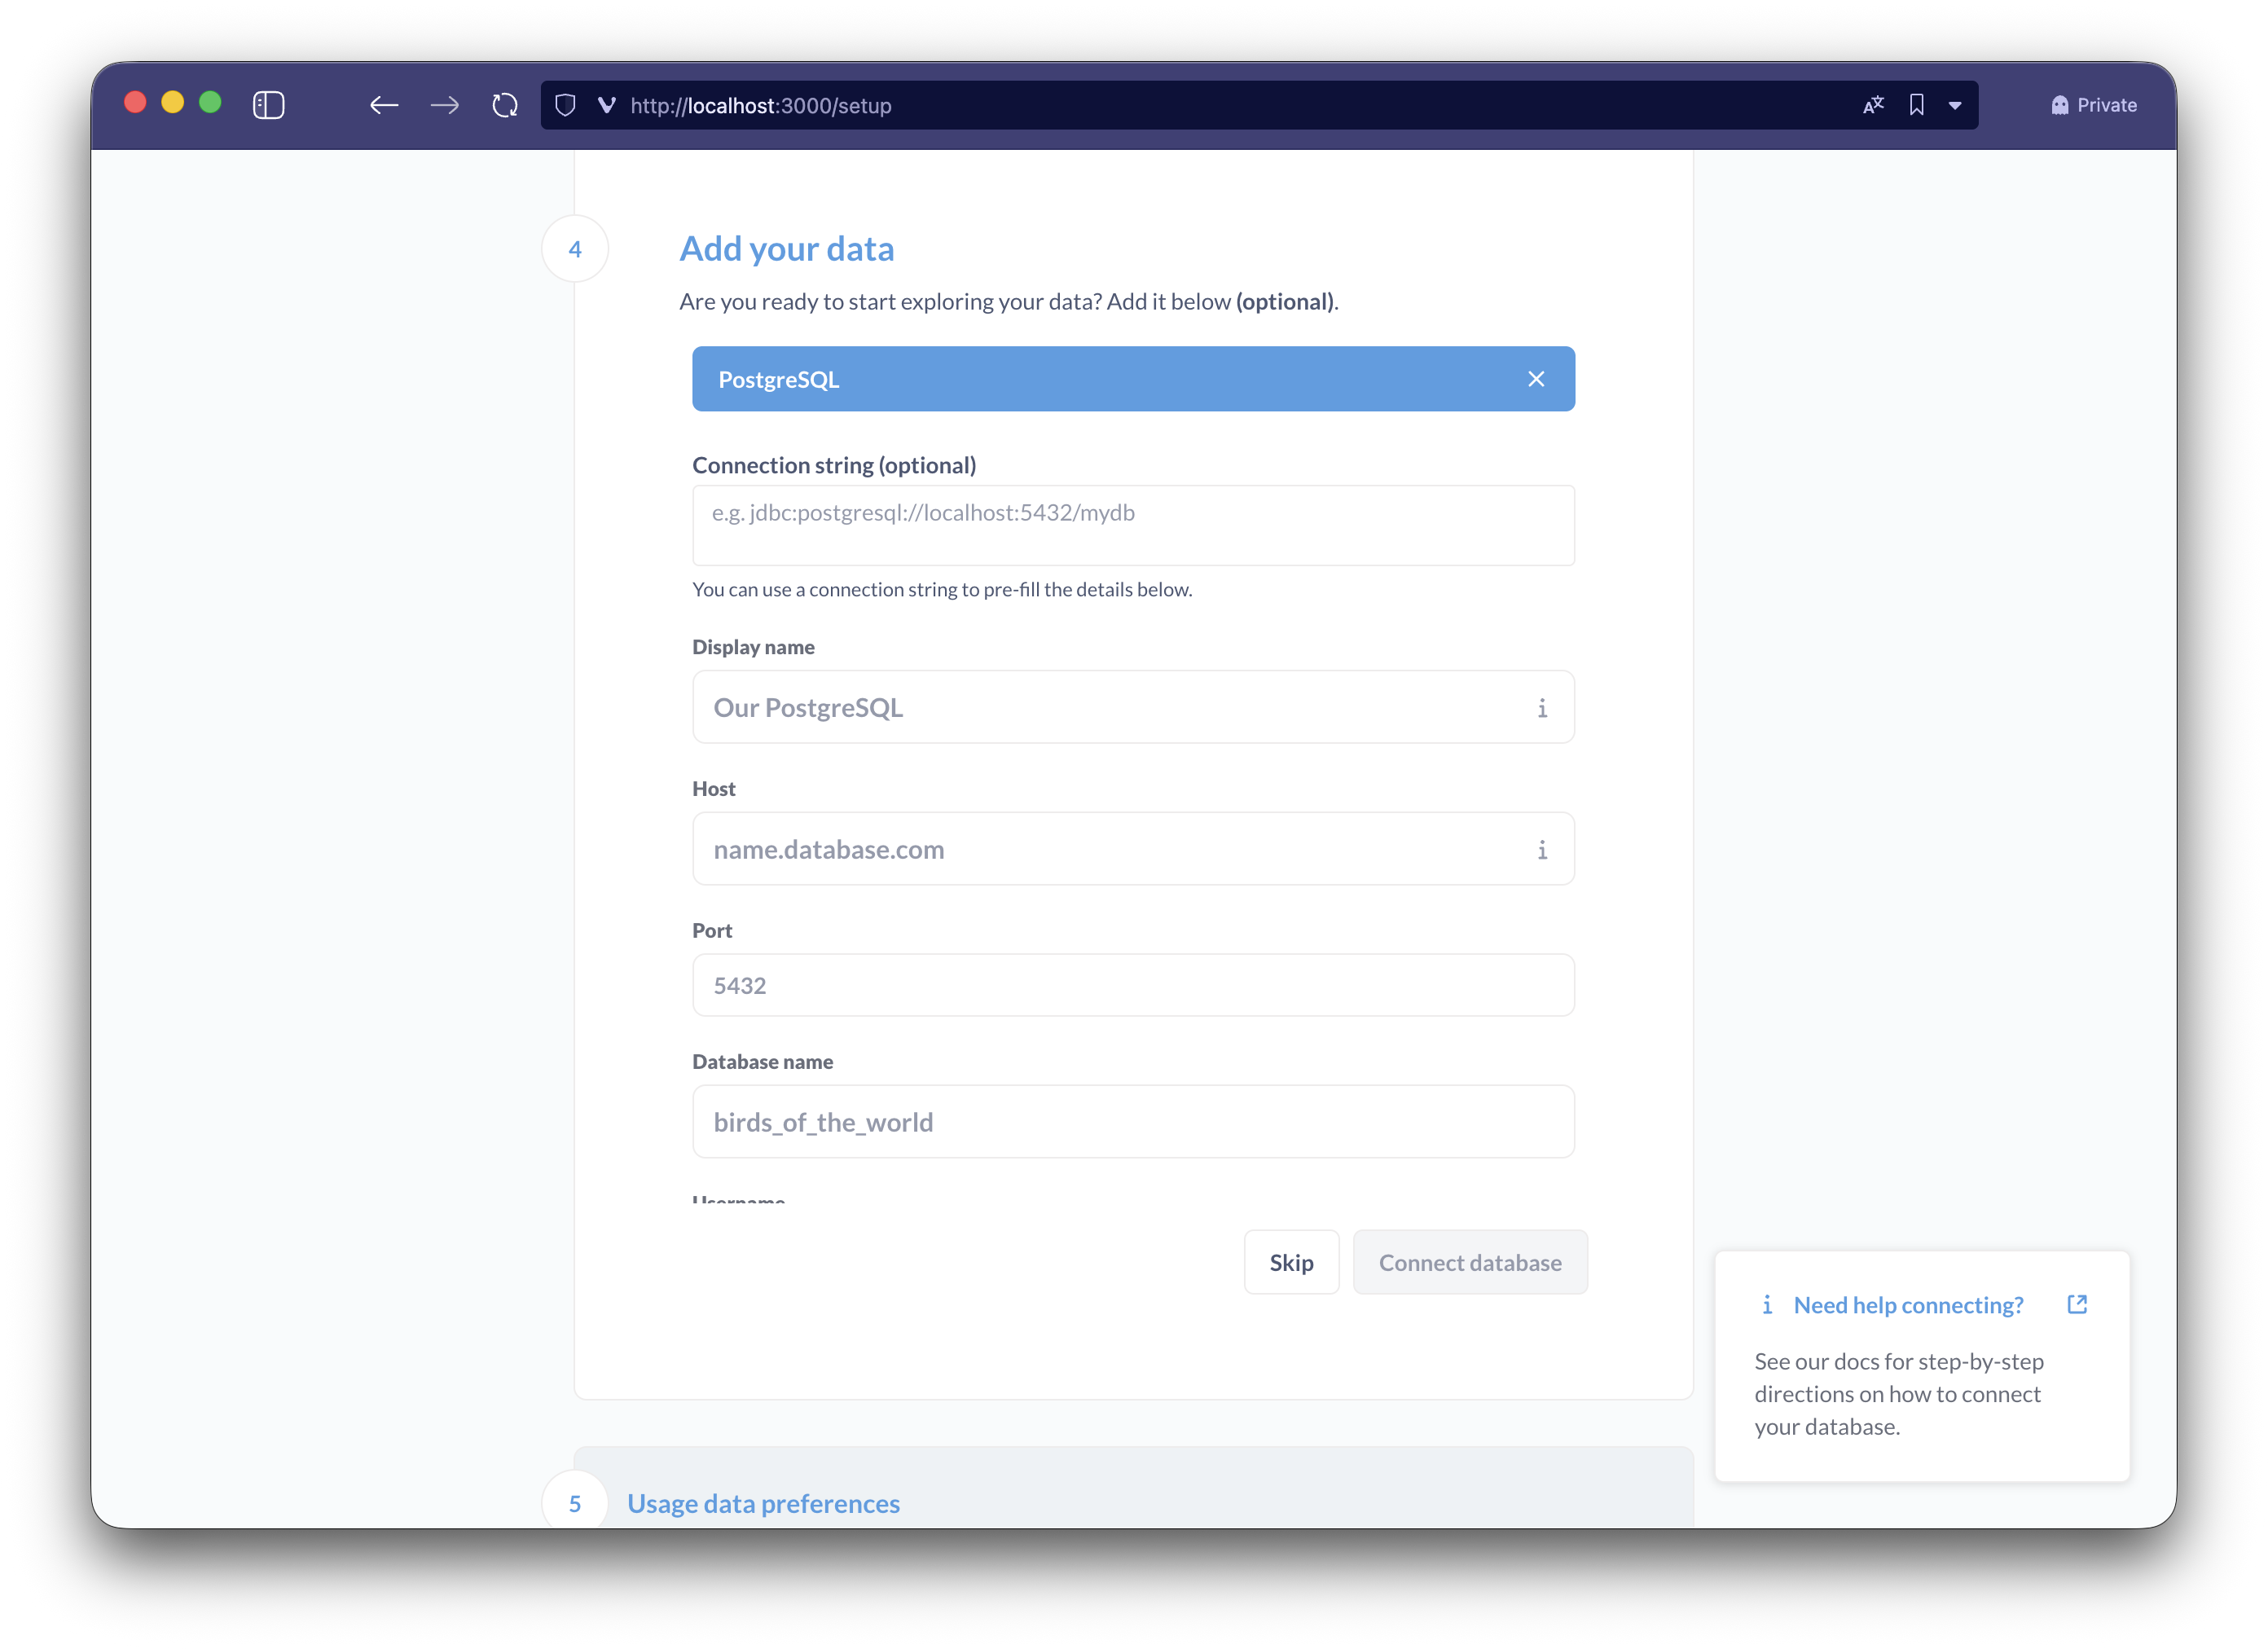Open Need help connecting link
The height and width of the screenshot is (1649, 2268).
point(1908,1305)
